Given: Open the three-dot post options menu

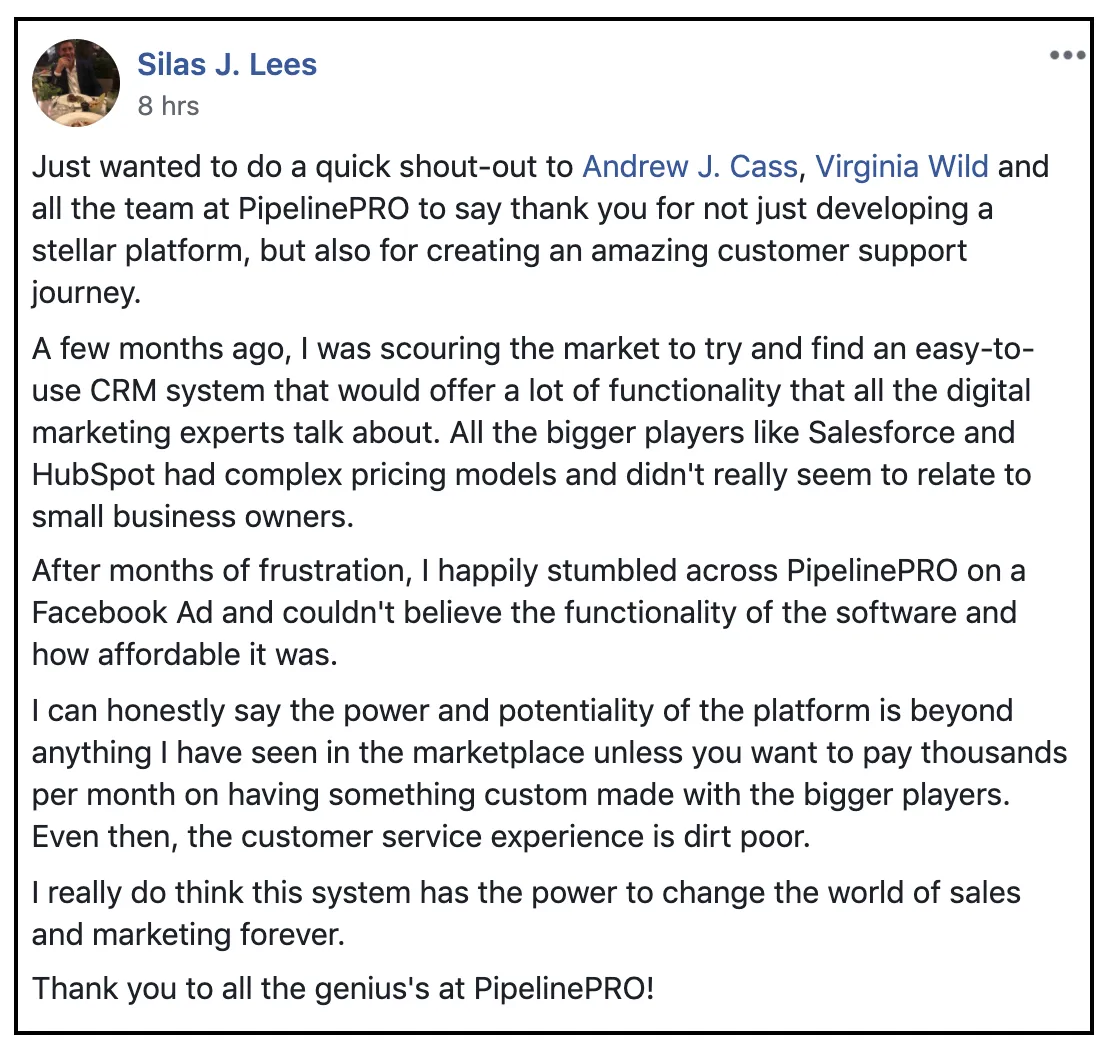Looking at the screenshot, I should (x=1067, y=55).
